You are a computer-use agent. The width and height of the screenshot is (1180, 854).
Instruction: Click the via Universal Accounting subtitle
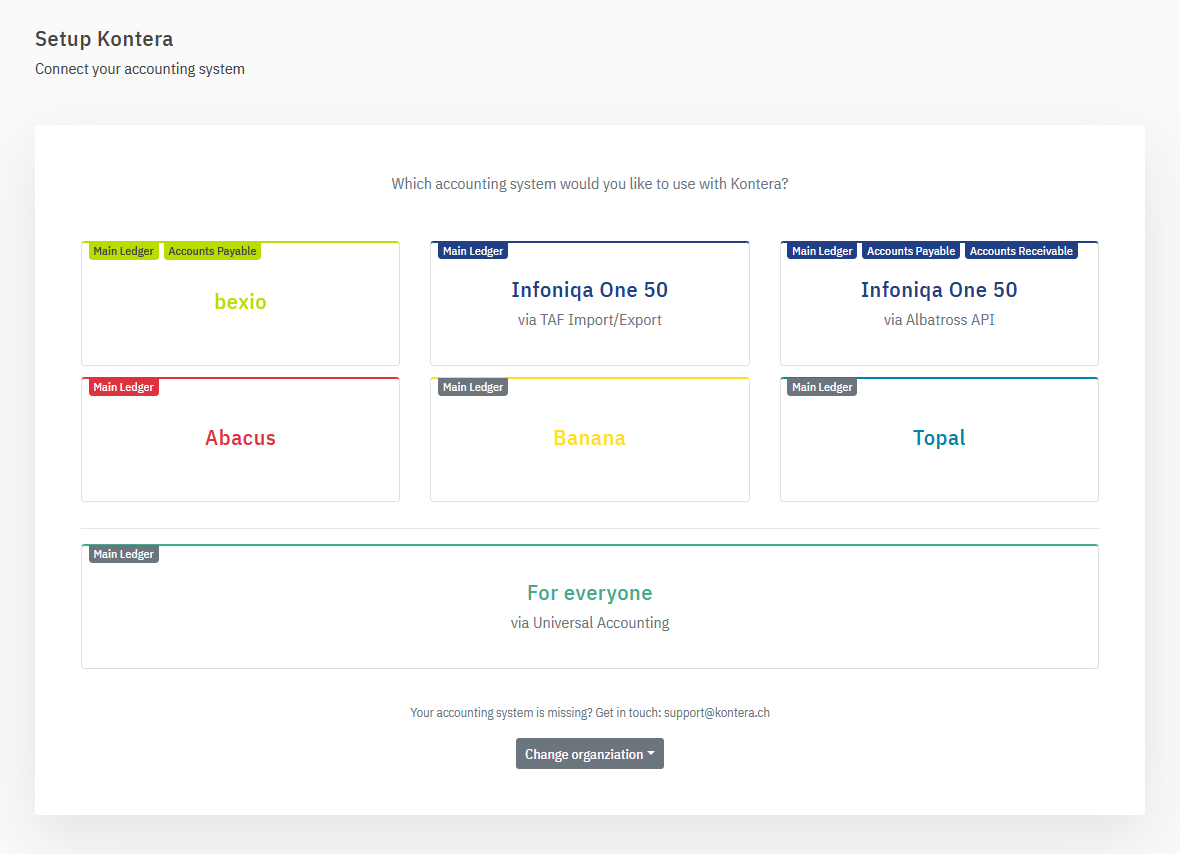(589, 622)
